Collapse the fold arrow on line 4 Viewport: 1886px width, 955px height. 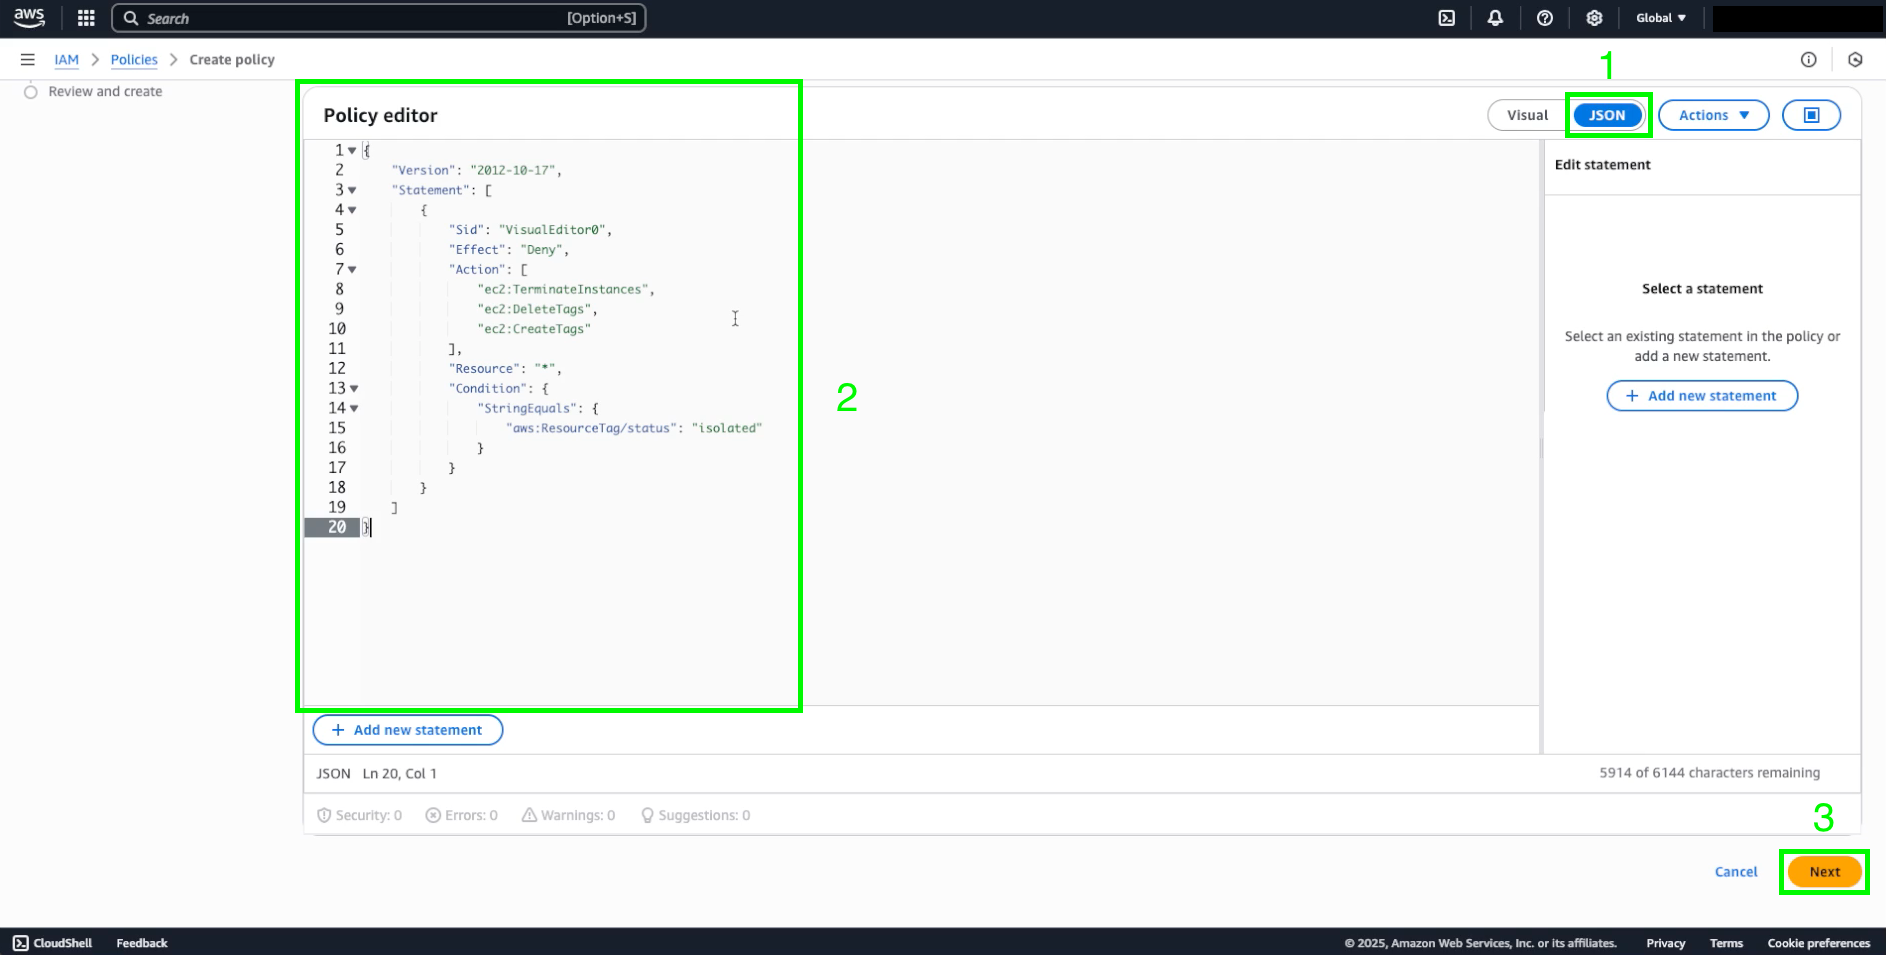(x=352, y=210)
